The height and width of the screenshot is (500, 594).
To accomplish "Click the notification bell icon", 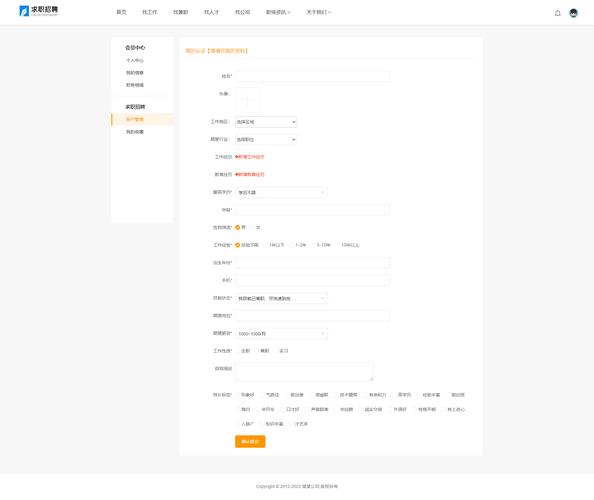I will click(558, 13).
